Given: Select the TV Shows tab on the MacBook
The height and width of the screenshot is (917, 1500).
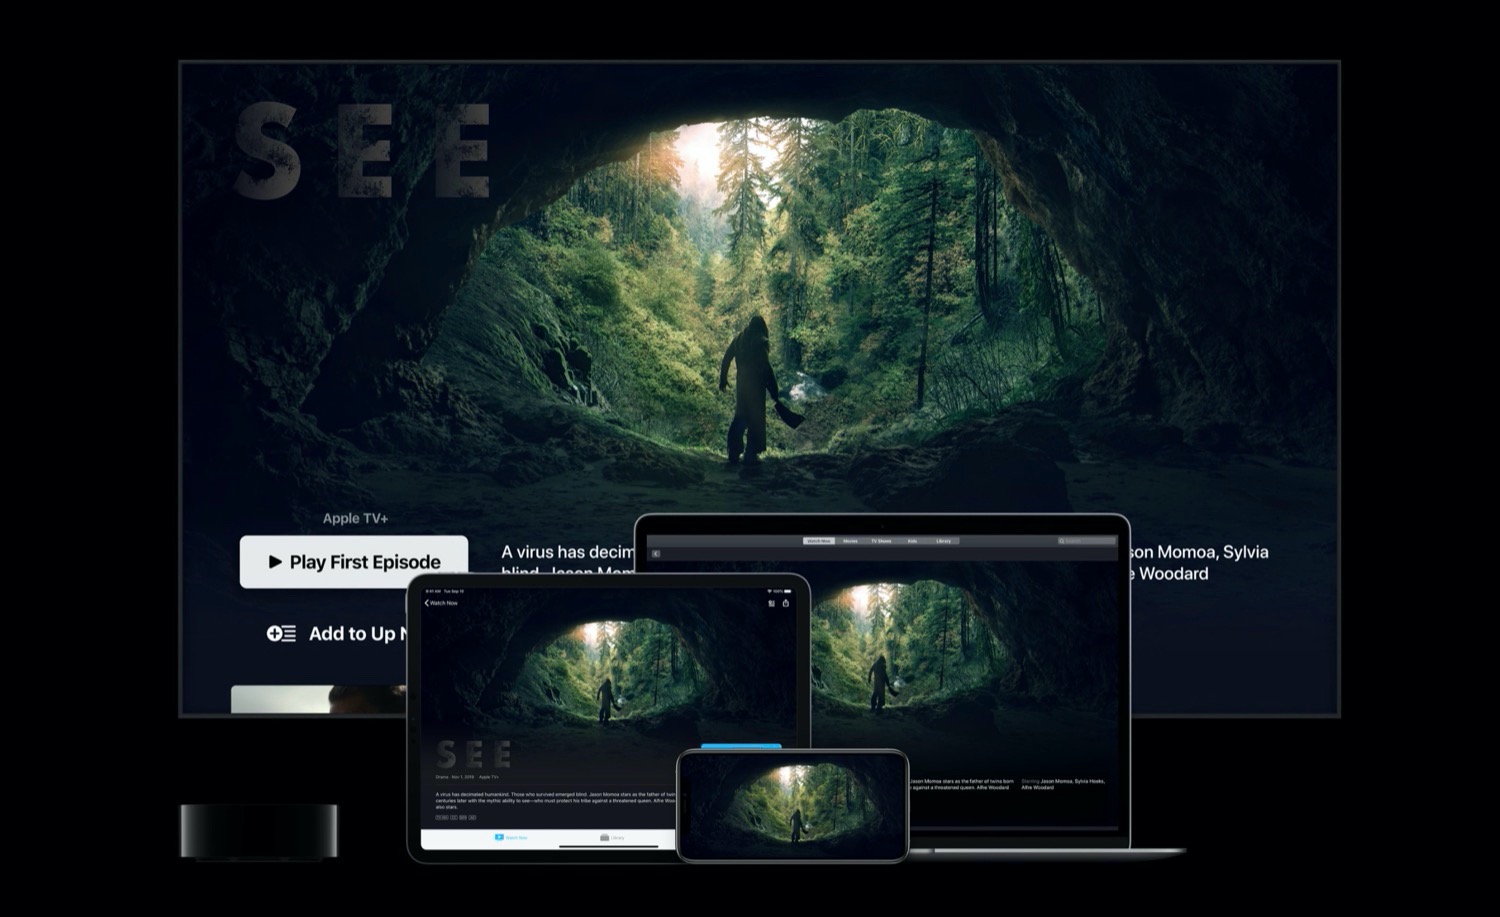Looking at the screenshot, I should click(881, 541).
